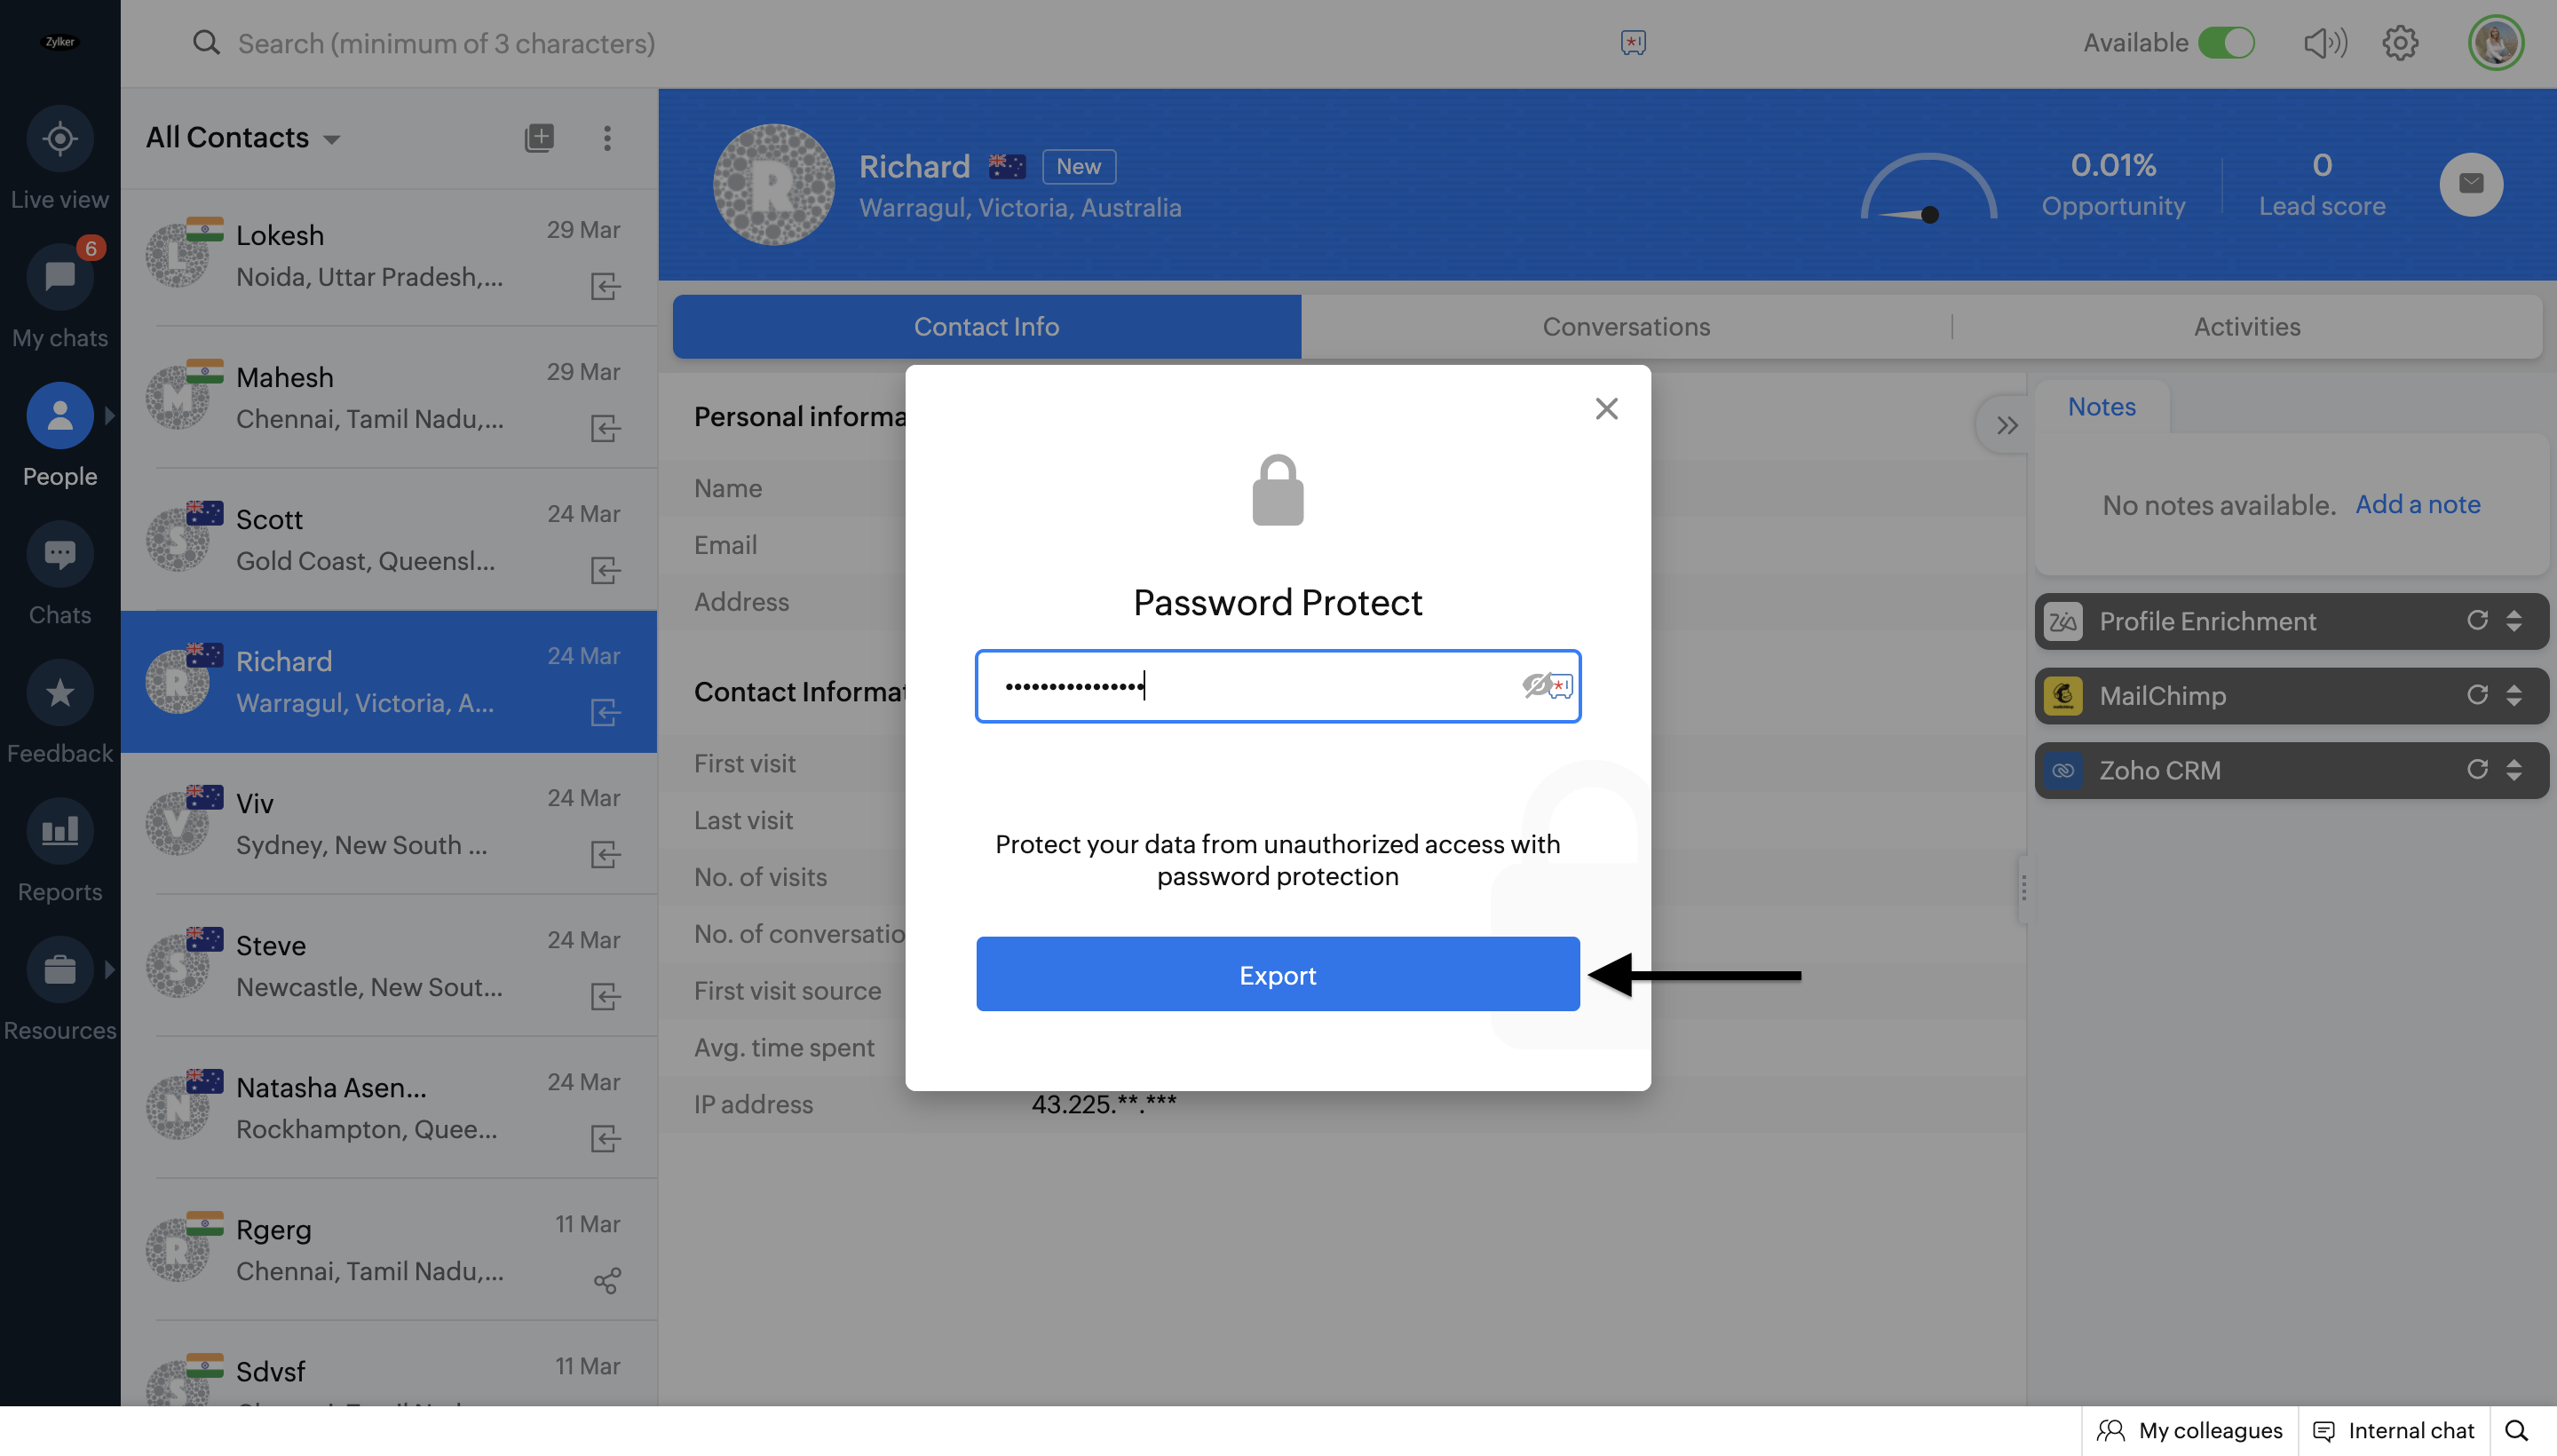Expand the All Contacts dropdown
2557x1456 pixels.
(332, 139)
